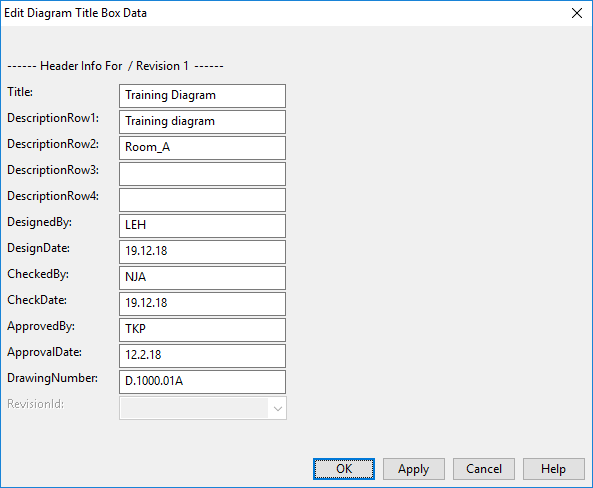Focus the empty DescriptionRow3 field
This screenshot has width=593, height=488.
pos(202,174)
